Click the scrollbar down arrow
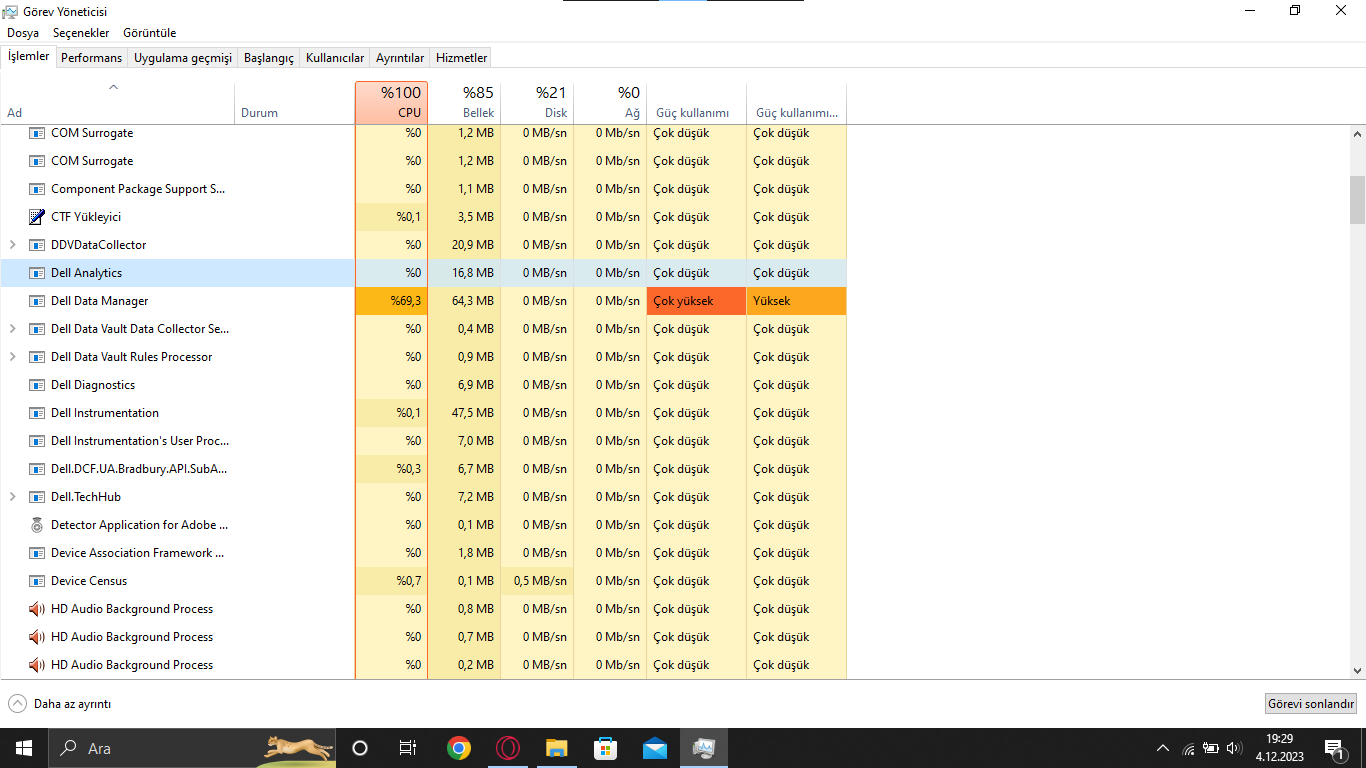This screenshot has height=768, width=1366. coord(1357,671)
